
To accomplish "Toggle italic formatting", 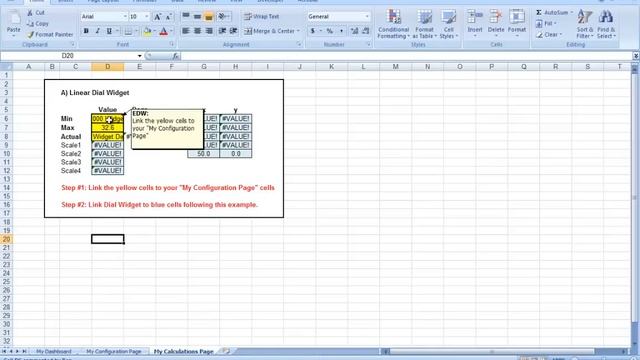I will [98, 31].
